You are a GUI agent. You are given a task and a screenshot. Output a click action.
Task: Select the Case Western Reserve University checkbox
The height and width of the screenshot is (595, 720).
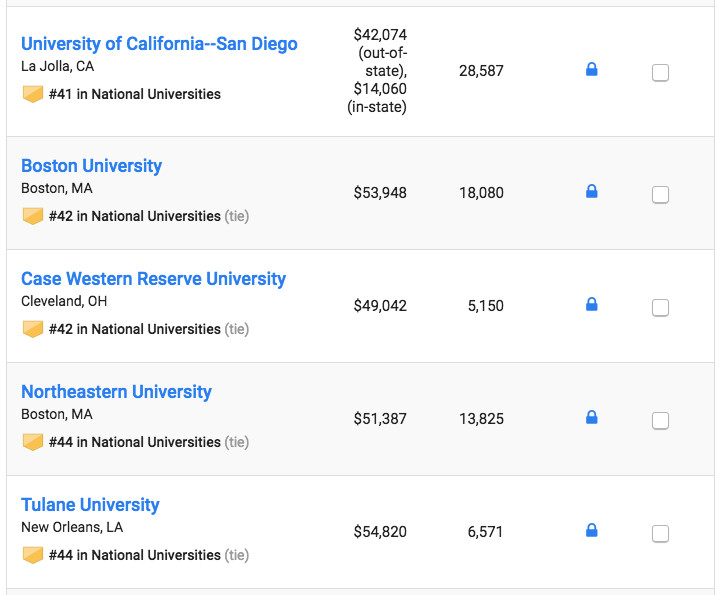pos(660,308)
